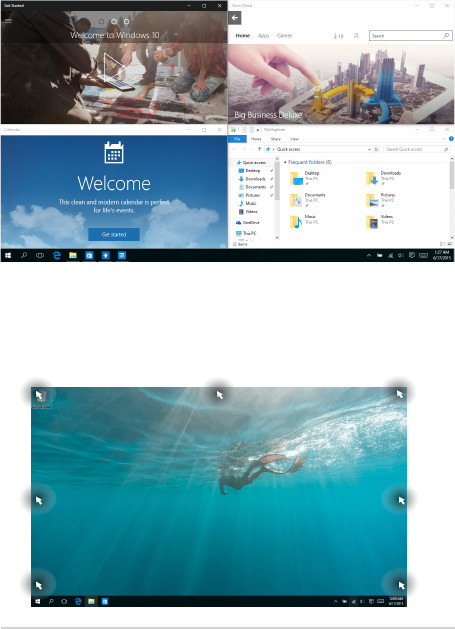Click the Get started button in Calendar

coord(114,234)
